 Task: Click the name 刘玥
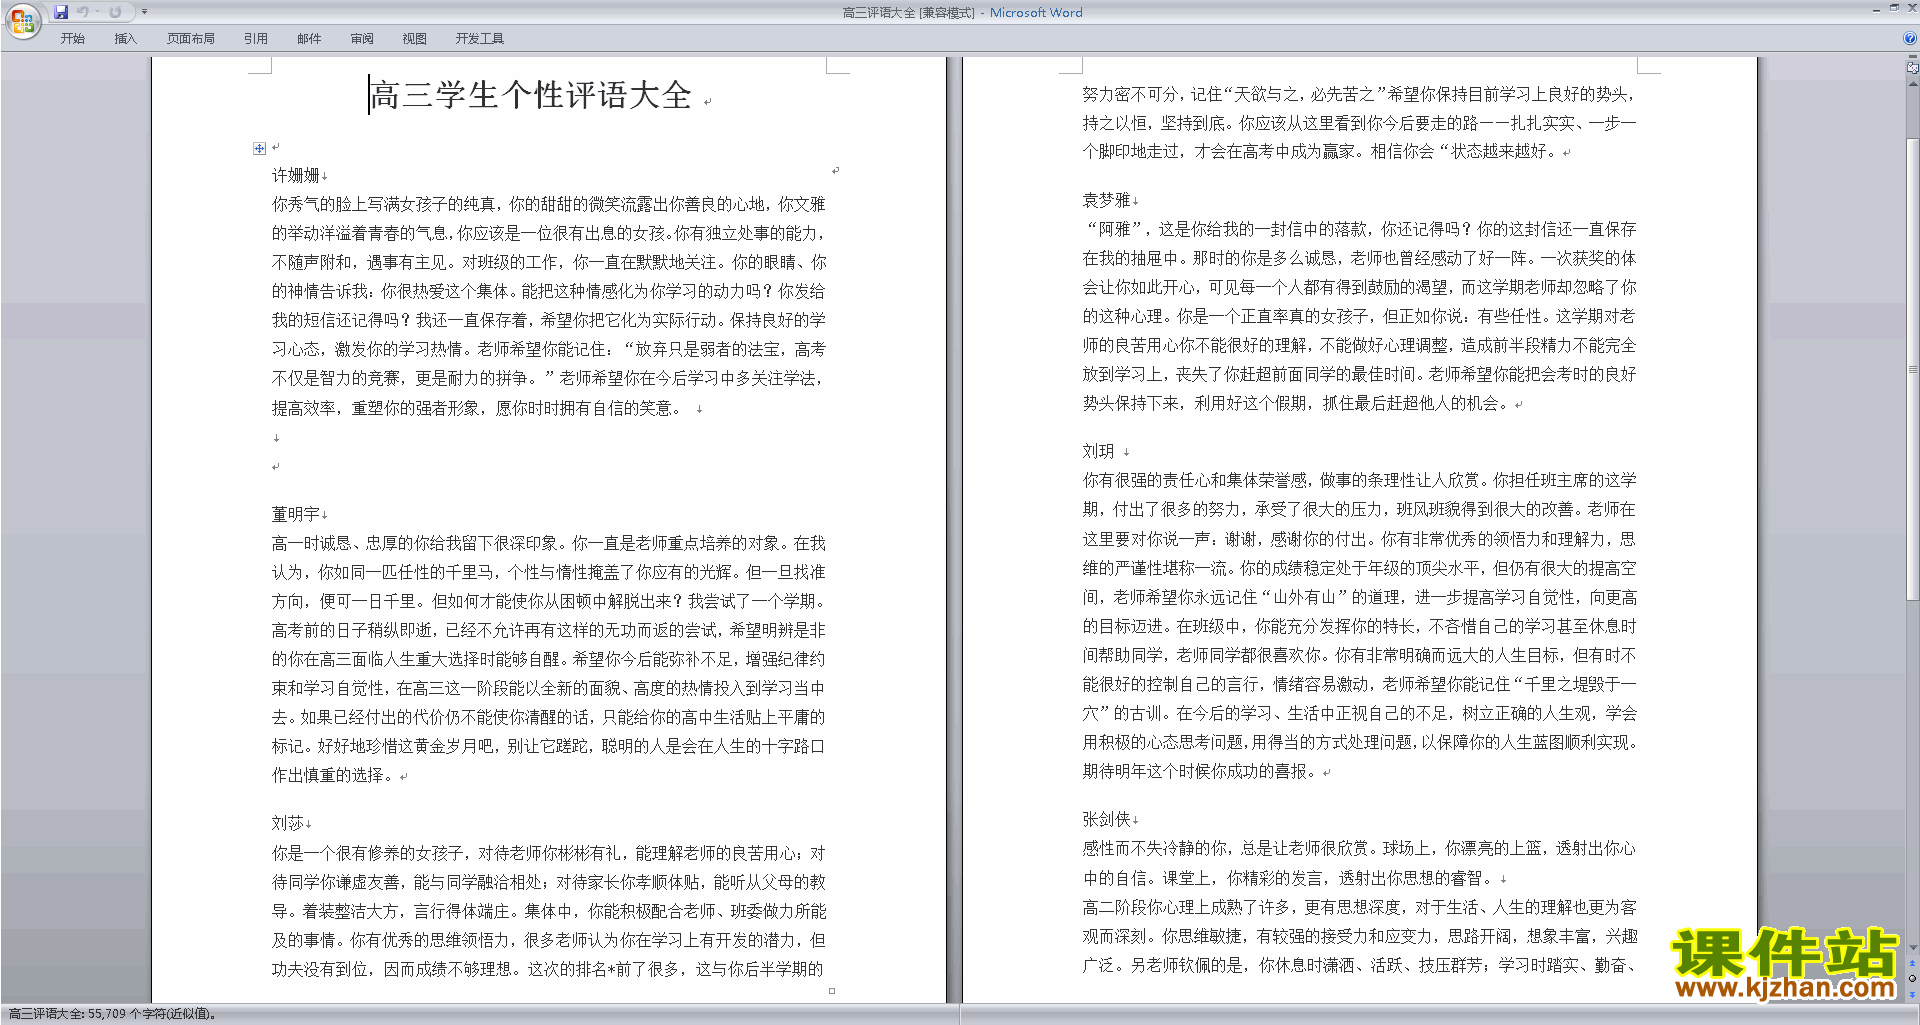[x=1098, y=451]
